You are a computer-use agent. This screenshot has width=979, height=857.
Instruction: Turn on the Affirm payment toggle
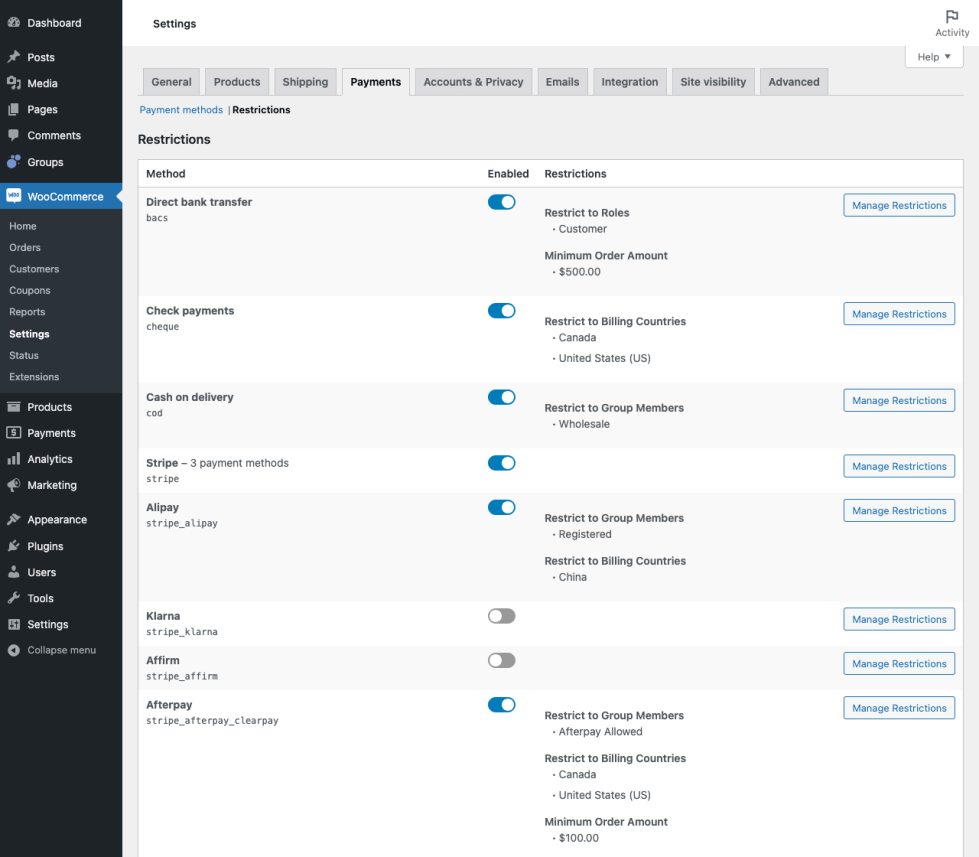tap(501, 660)
